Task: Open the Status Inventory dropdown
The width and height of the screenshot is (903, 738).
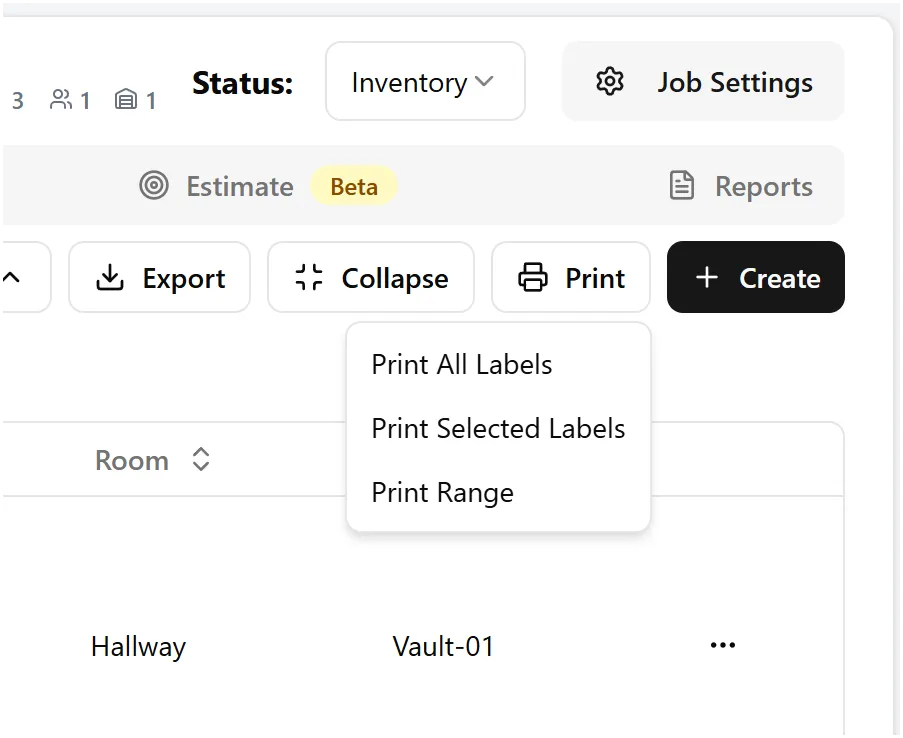Action: pyautogui.click(x=425, y=81)
